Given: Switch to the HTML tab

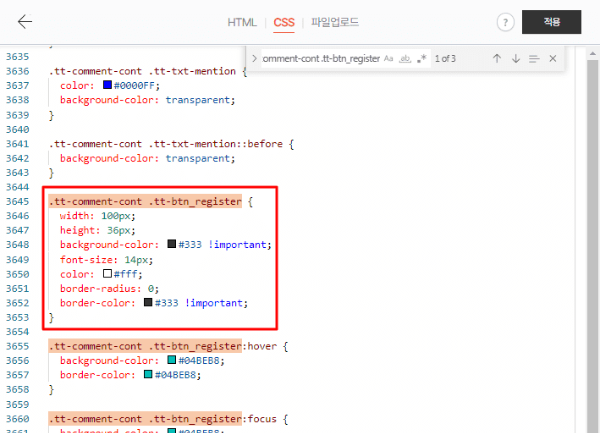Looking at the screenshot, I should click(242, 23).
